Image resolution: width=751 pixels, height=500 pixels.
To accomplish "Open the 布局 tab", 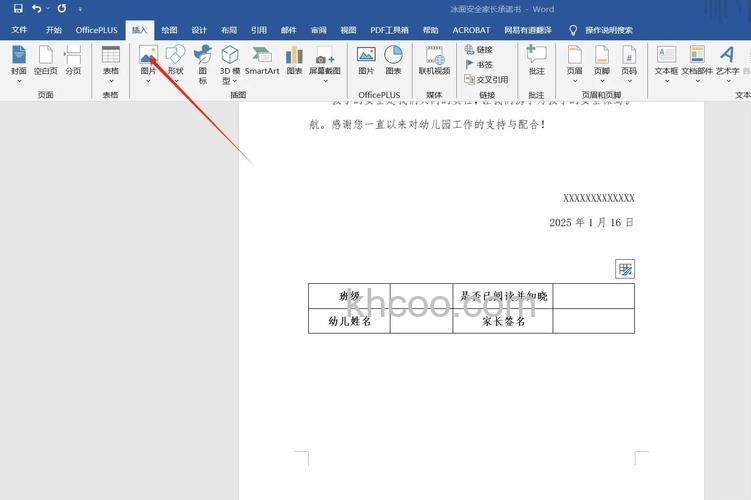I will pos(229,30).
